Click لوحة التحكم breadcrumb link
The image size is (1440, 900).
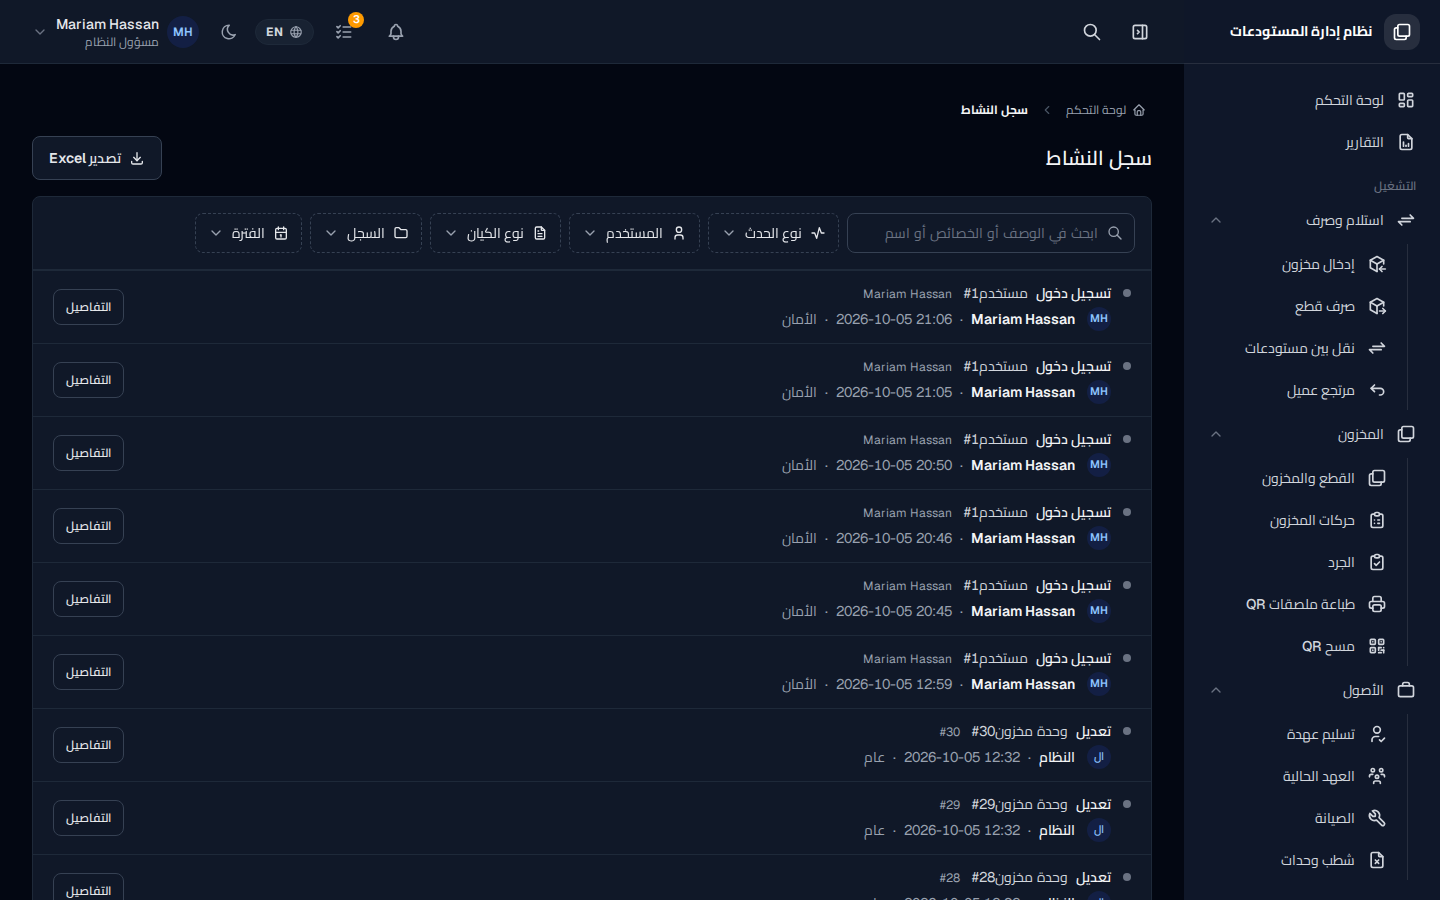pyautogui.click(x=1105, y=110)
